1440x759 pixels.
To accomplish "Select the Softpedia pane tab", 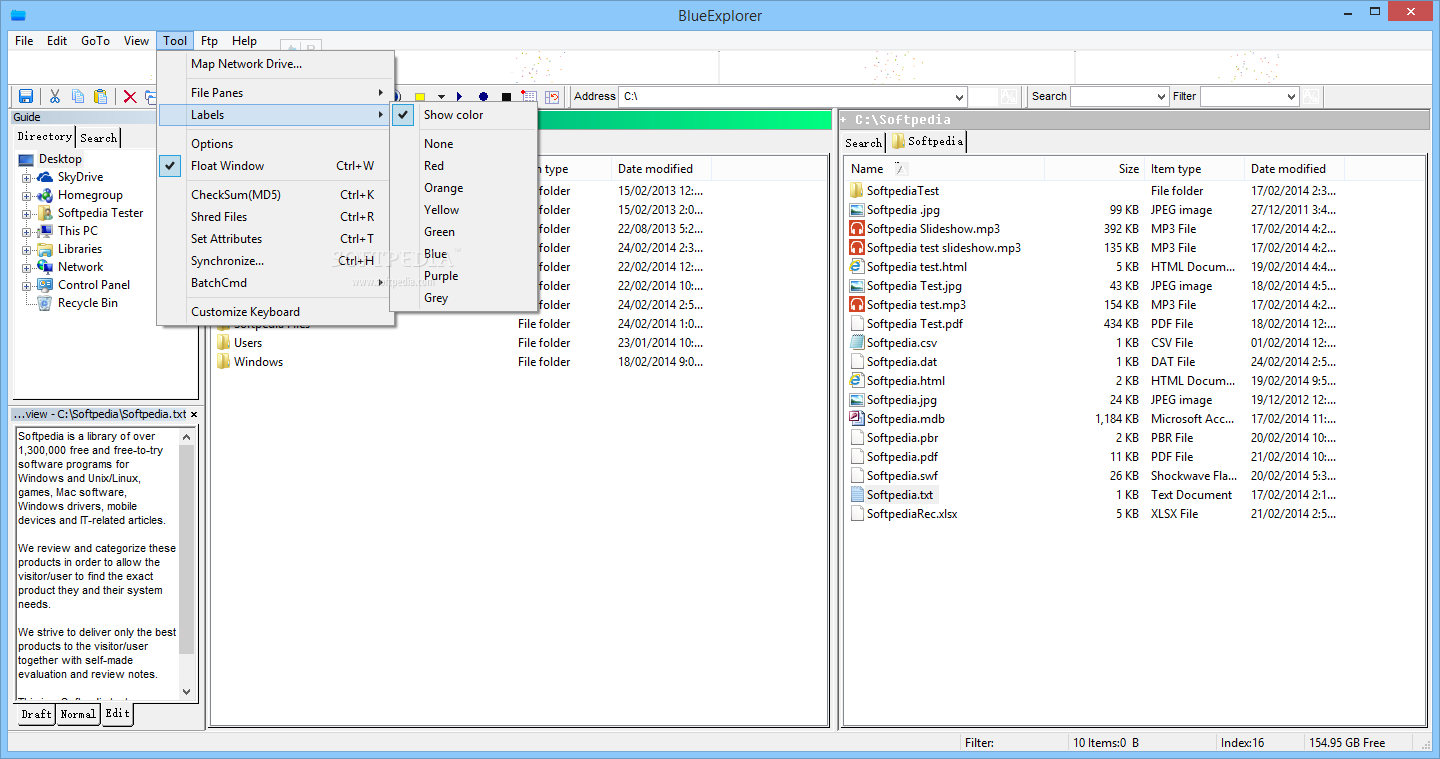I will pyautogui.click(x=928, y=142).
